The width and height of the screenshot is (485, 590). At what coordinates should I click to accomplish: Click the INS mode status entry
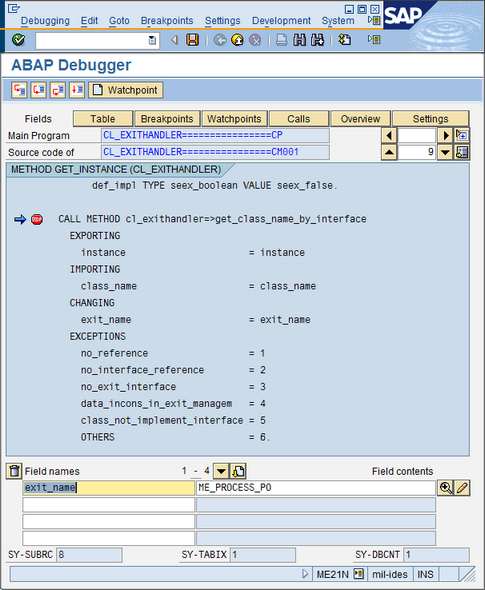(425, 574)
